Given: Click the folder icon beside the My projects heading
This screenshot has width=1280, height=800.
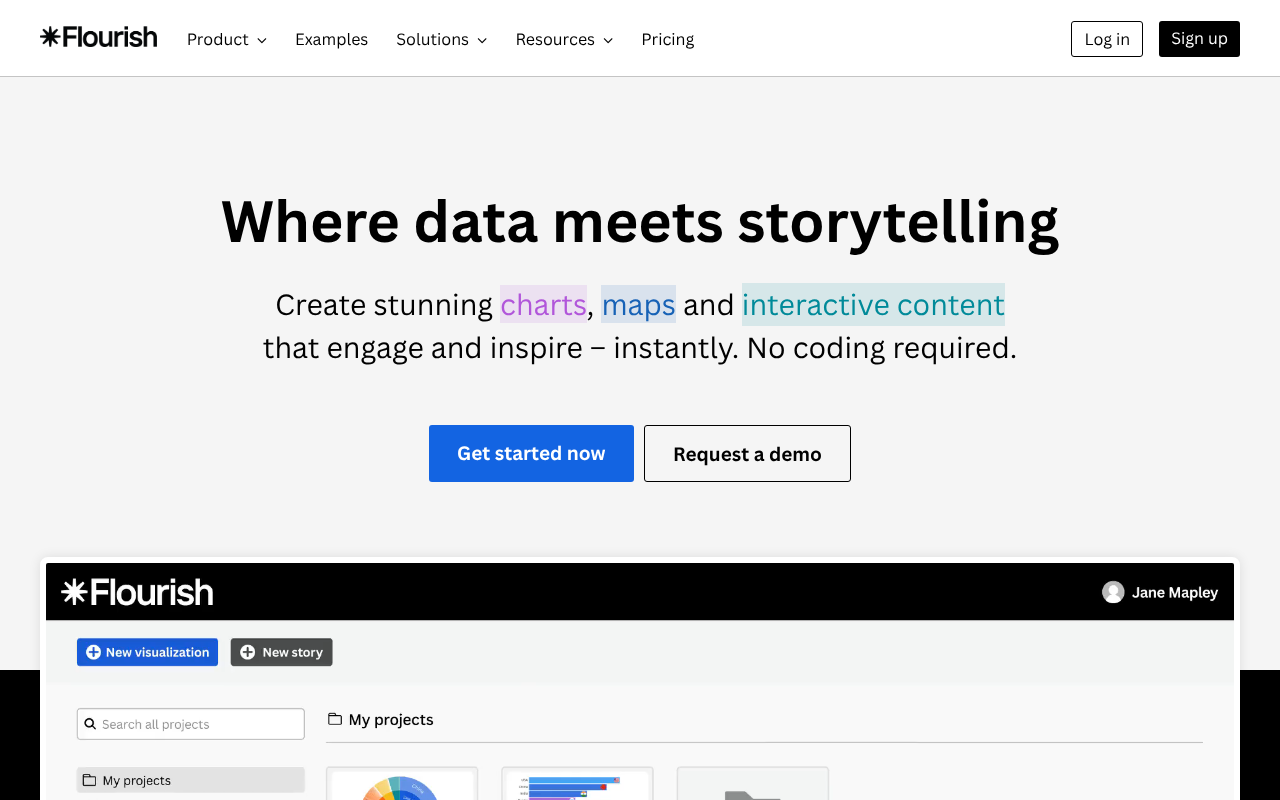Looking at the screenshot, I should 335,719.
